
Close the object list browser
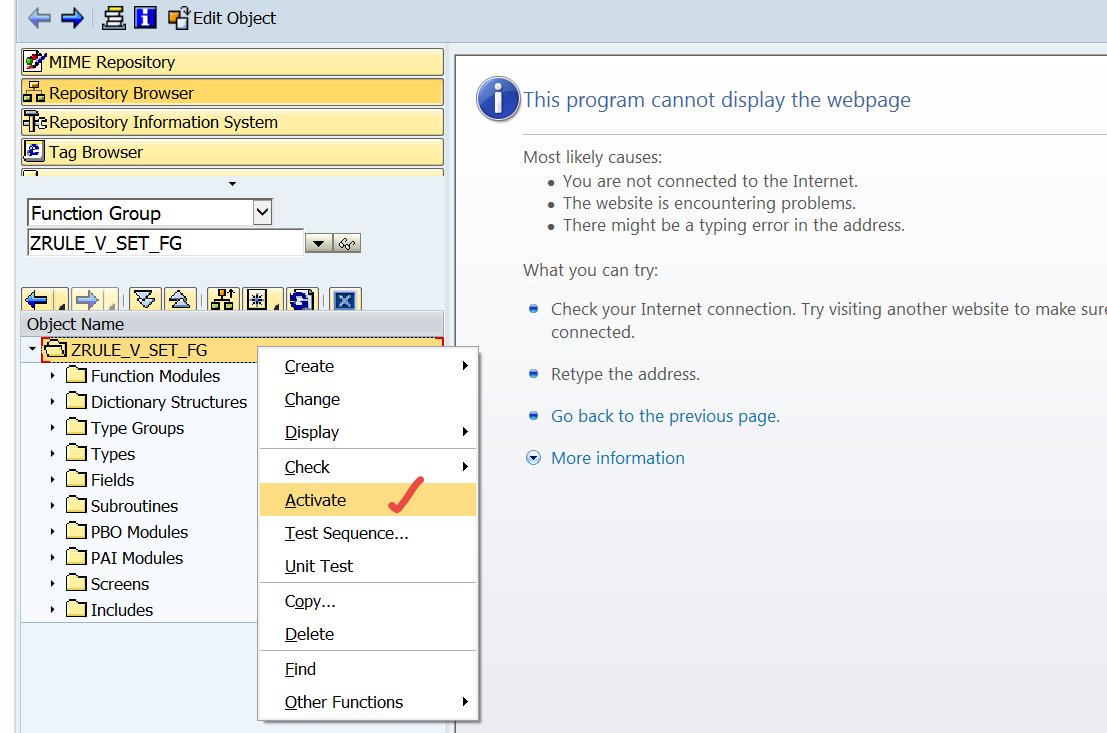coord(345,300)
